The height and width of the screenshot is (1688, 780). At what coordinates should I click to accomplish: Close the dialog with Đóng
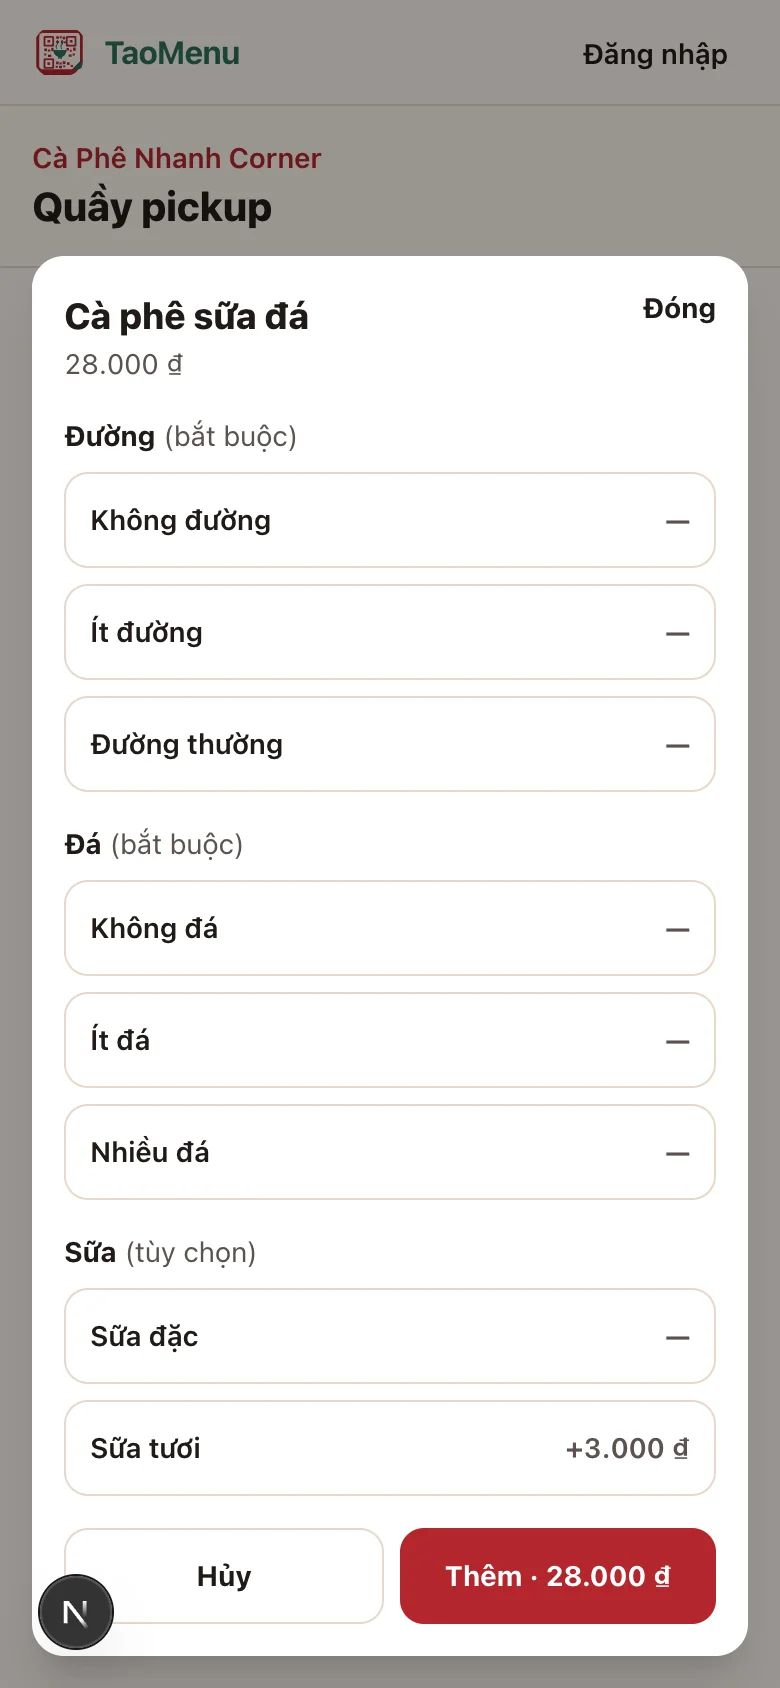tap(679, 308)
